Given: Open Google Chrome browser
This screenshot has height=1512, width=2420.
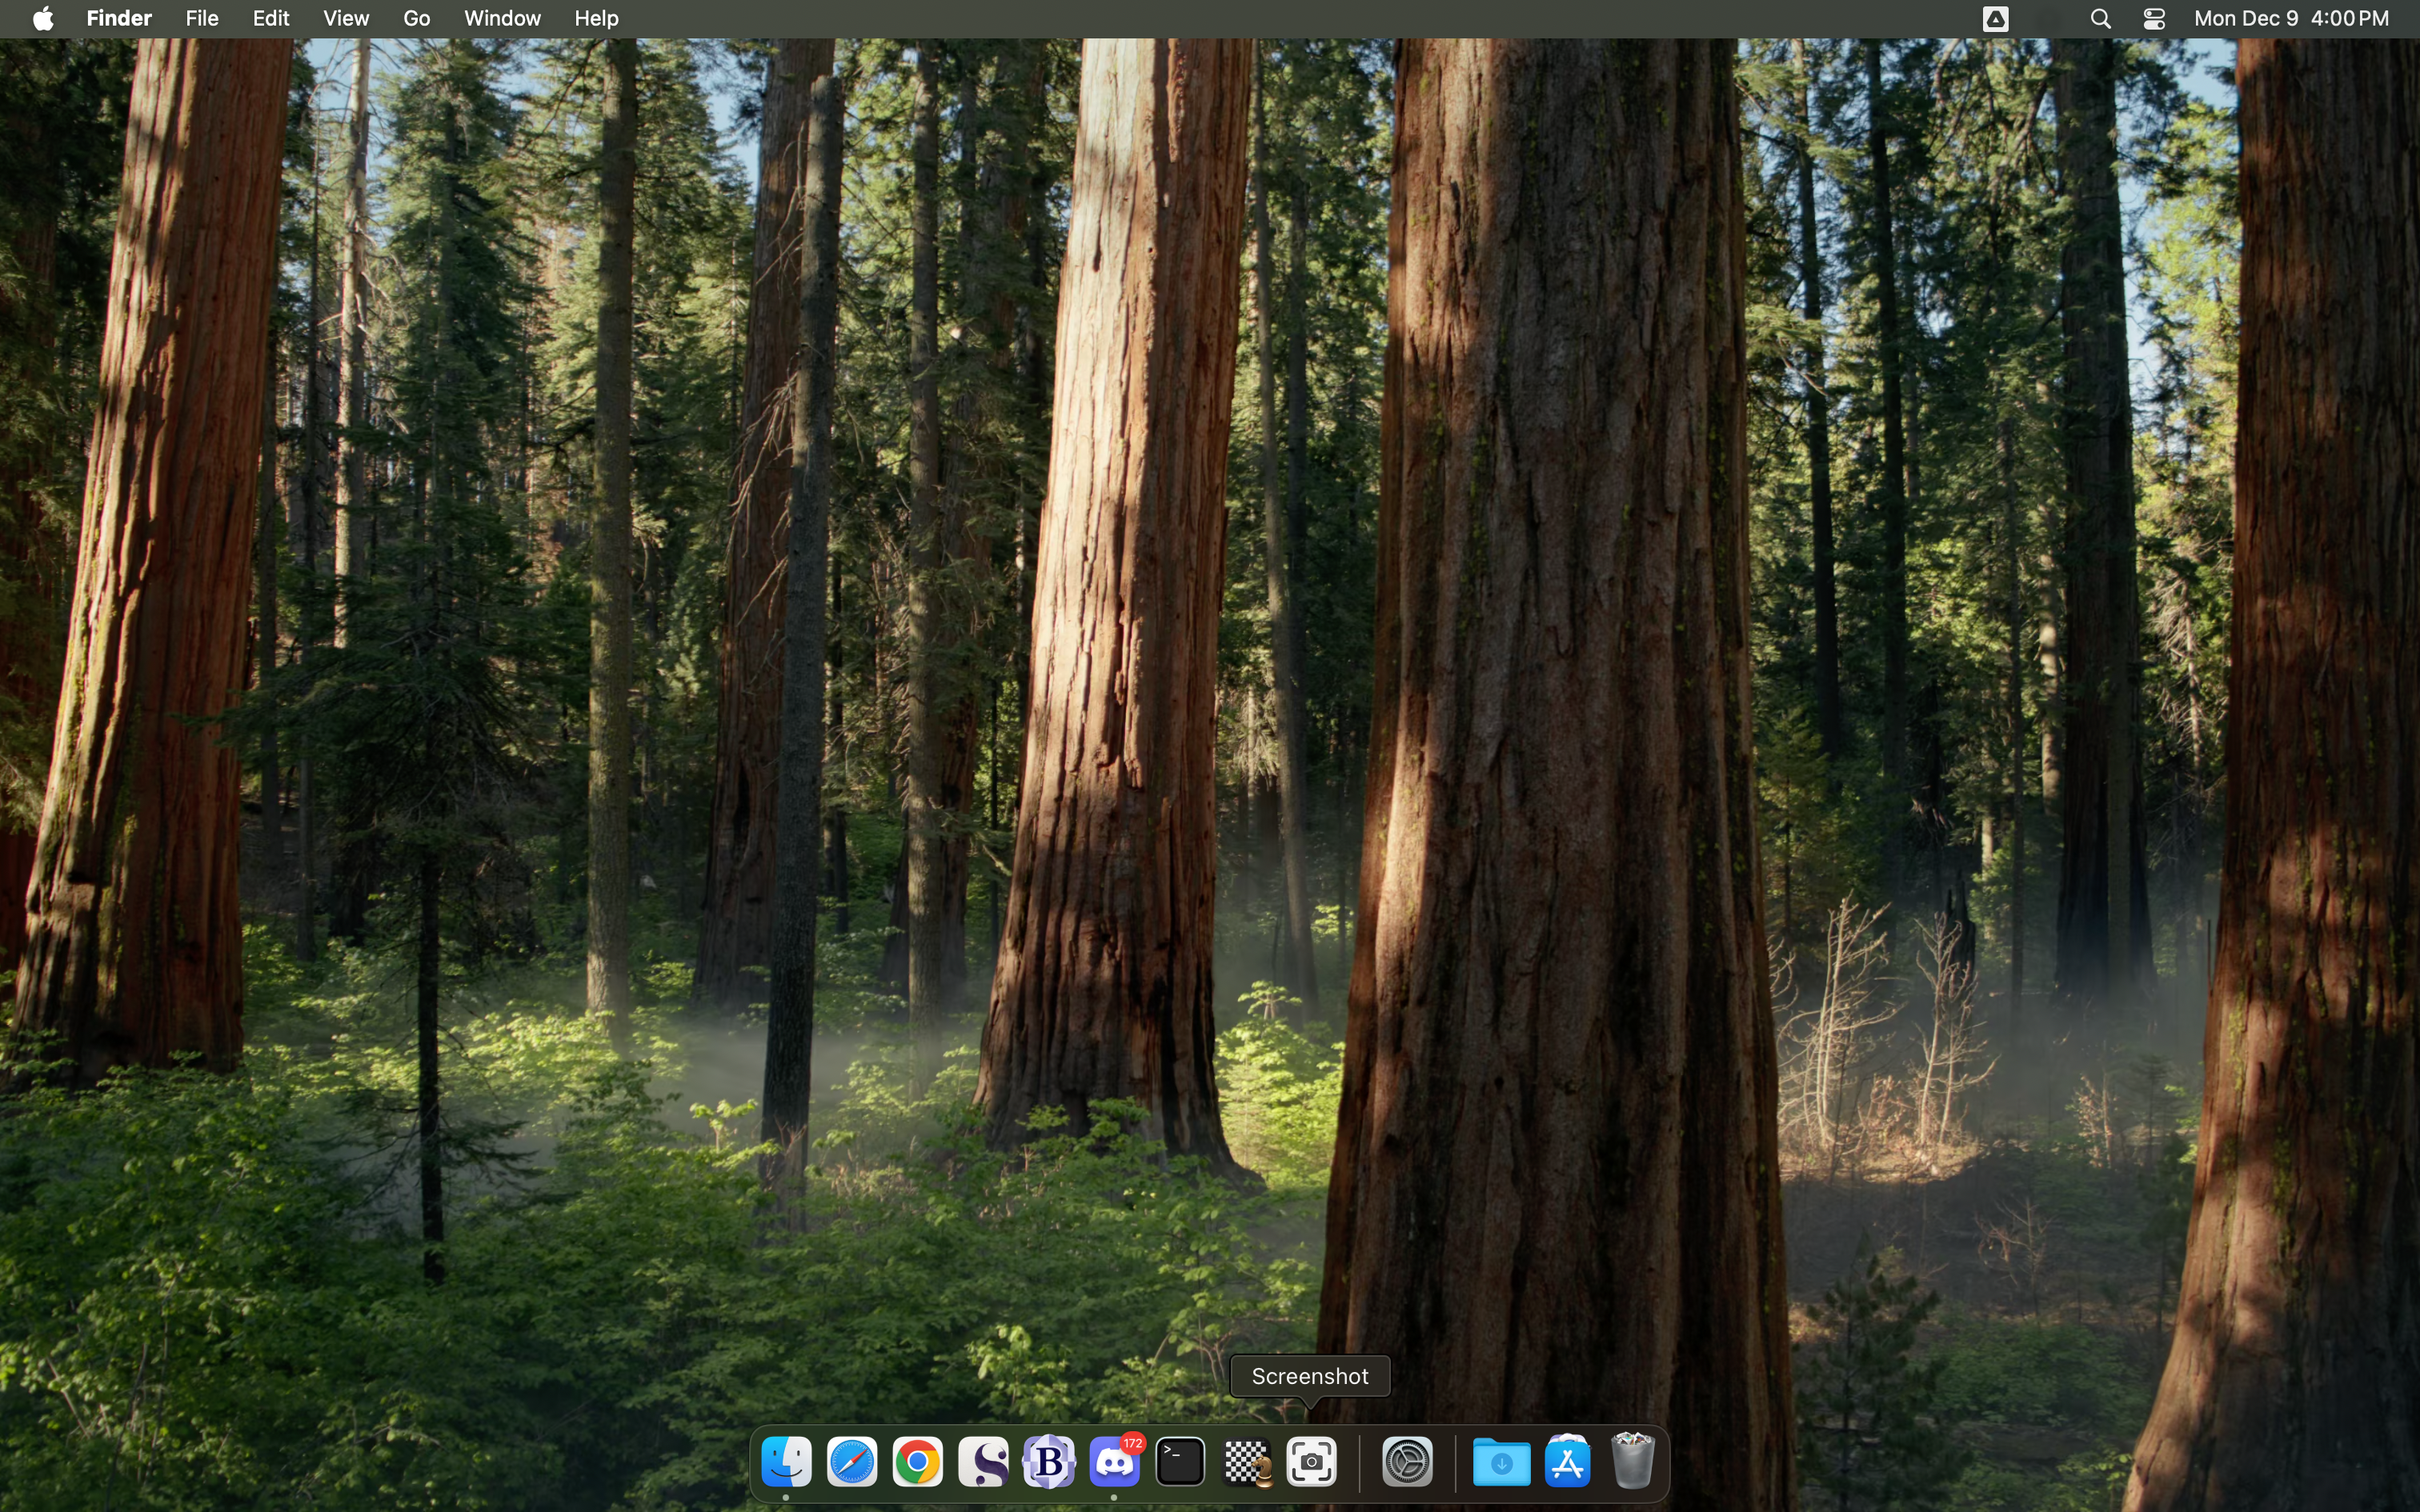Looking at the screenshot, I should (x=918, y=1463).
